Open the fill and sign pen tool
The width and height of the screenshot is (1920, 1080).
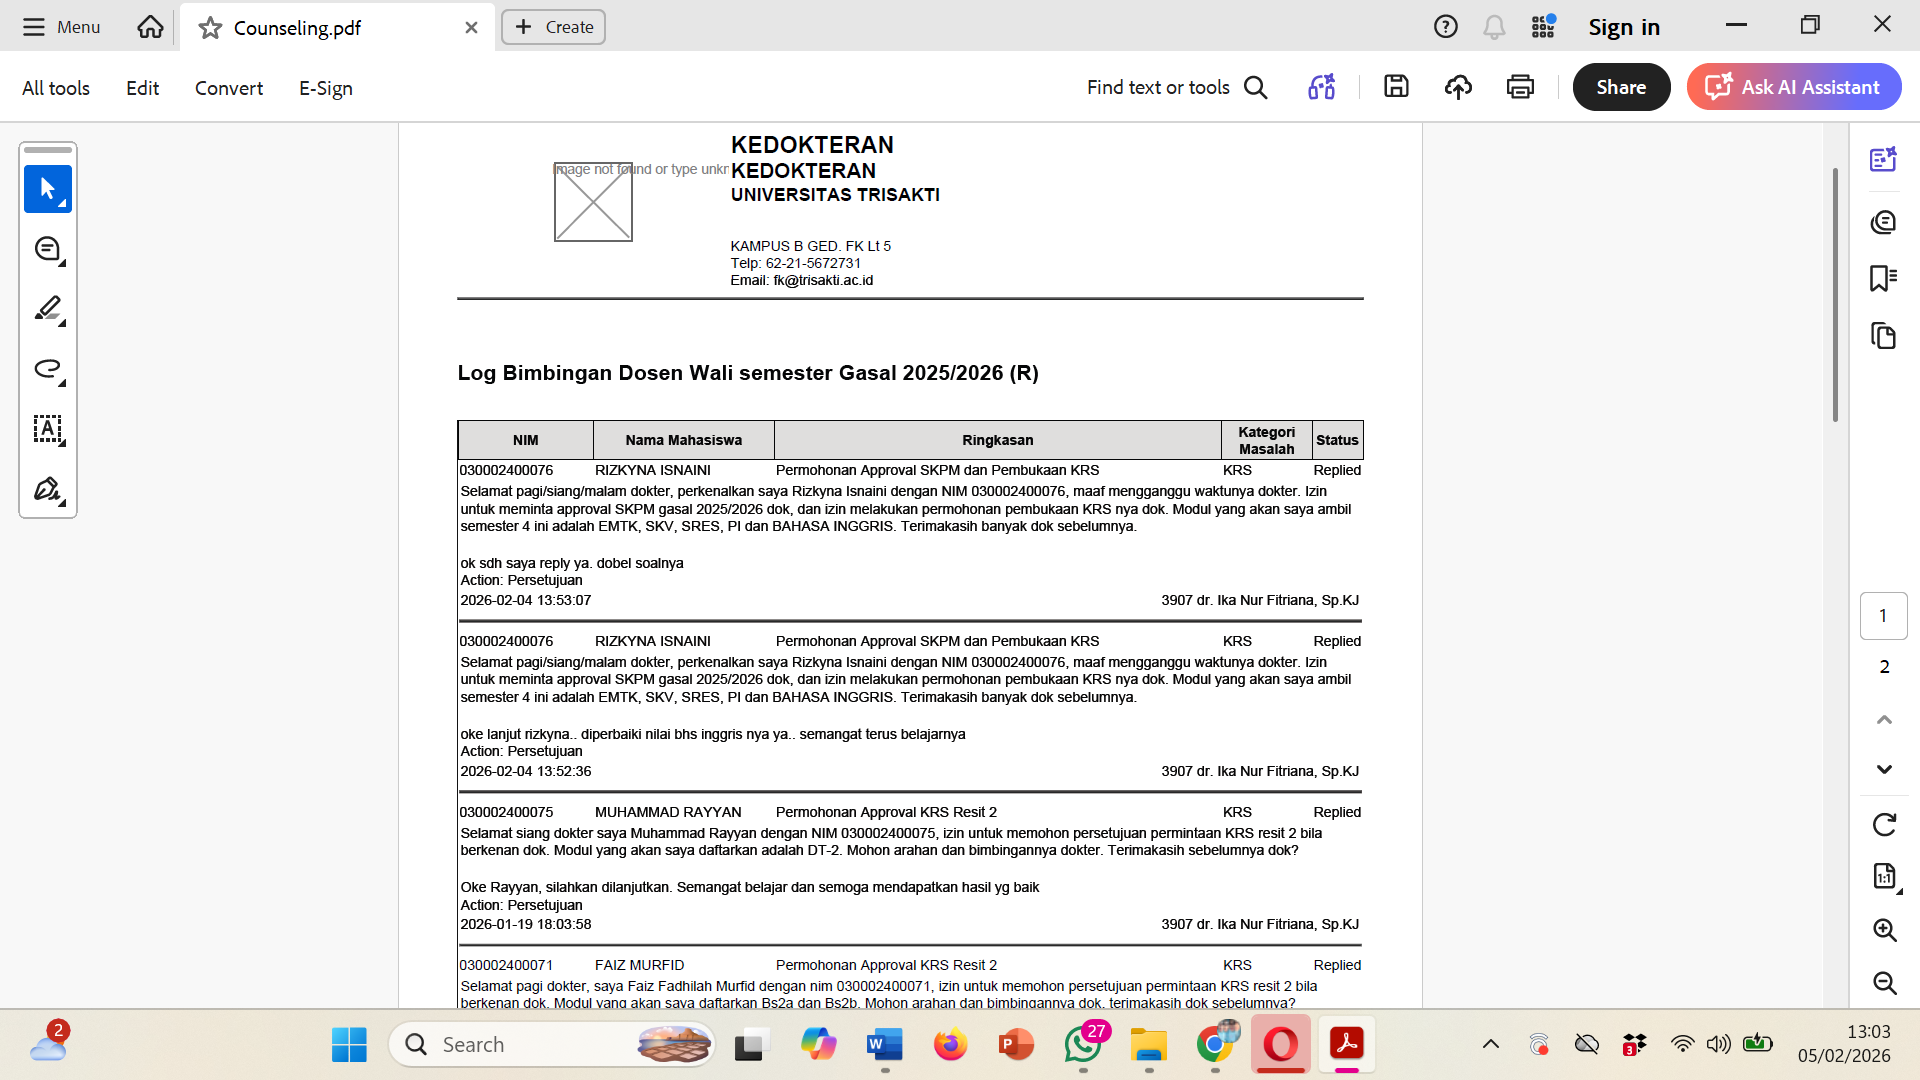pos(47,489)
